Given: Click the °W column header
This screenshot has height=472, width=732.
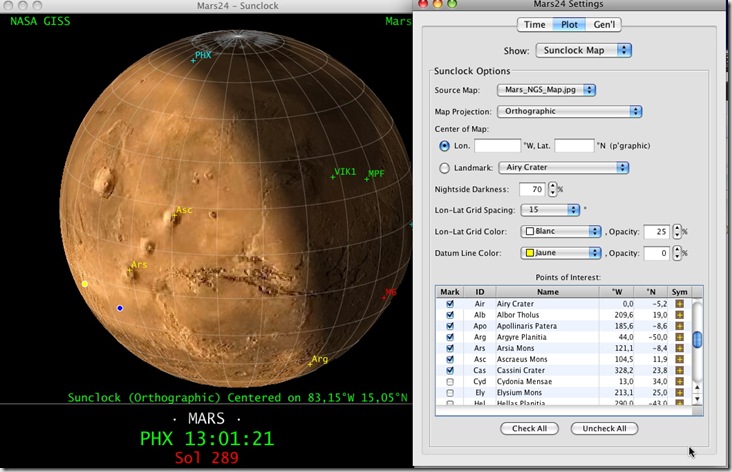Looking at the screenshot, I should coord(617,292).
